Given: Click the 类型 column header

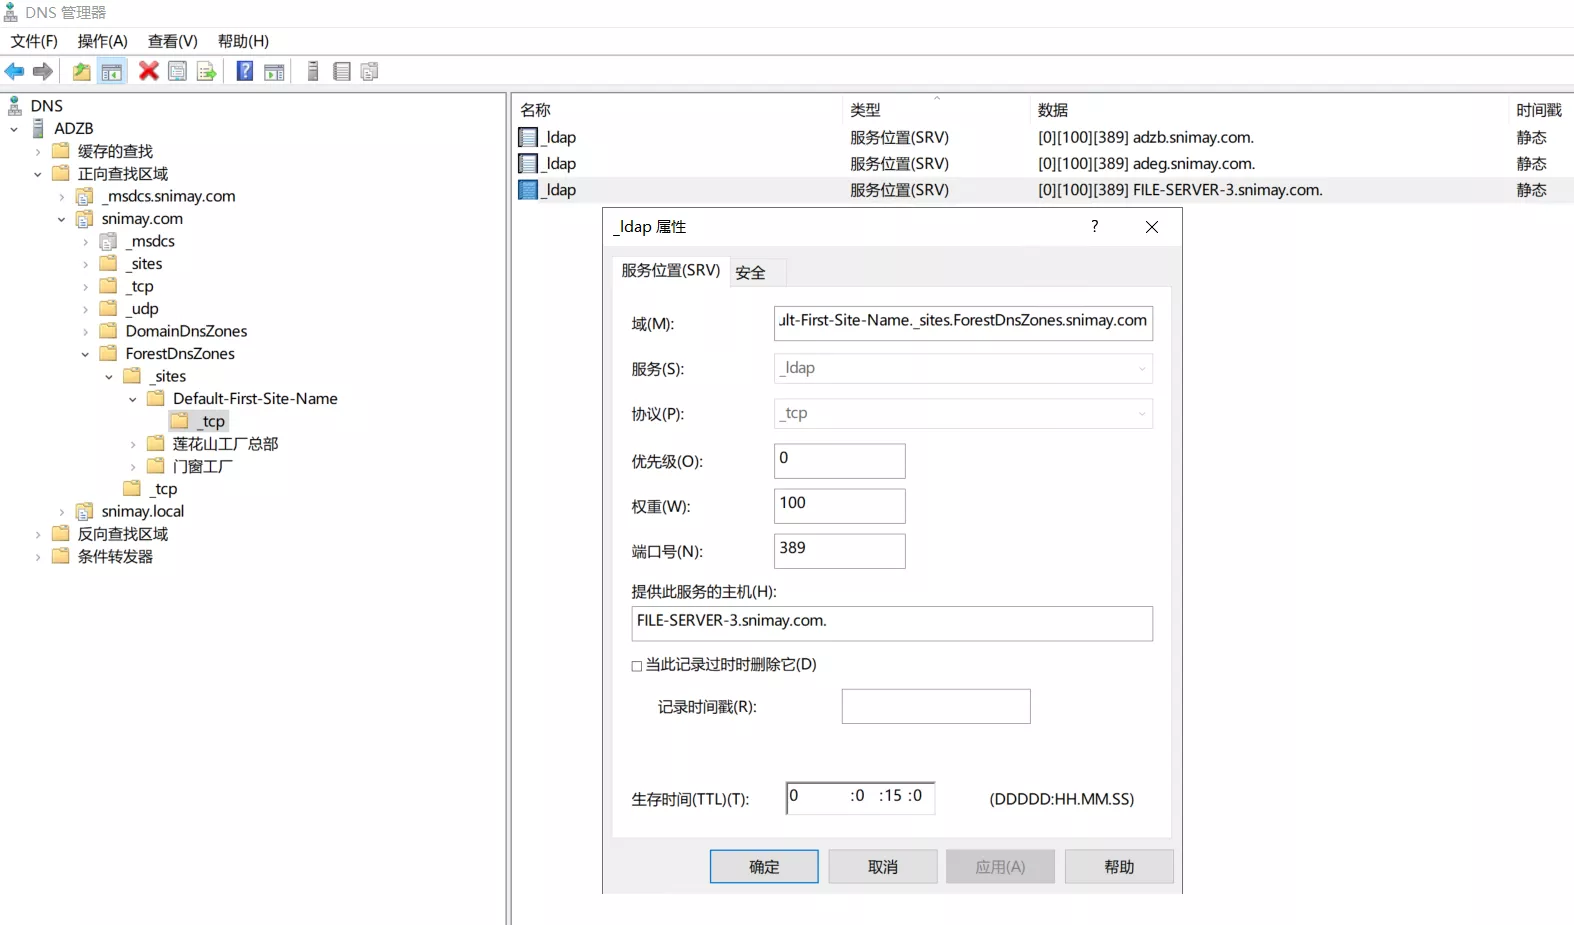Looking at the screenshot, I should tap(865, 110).
